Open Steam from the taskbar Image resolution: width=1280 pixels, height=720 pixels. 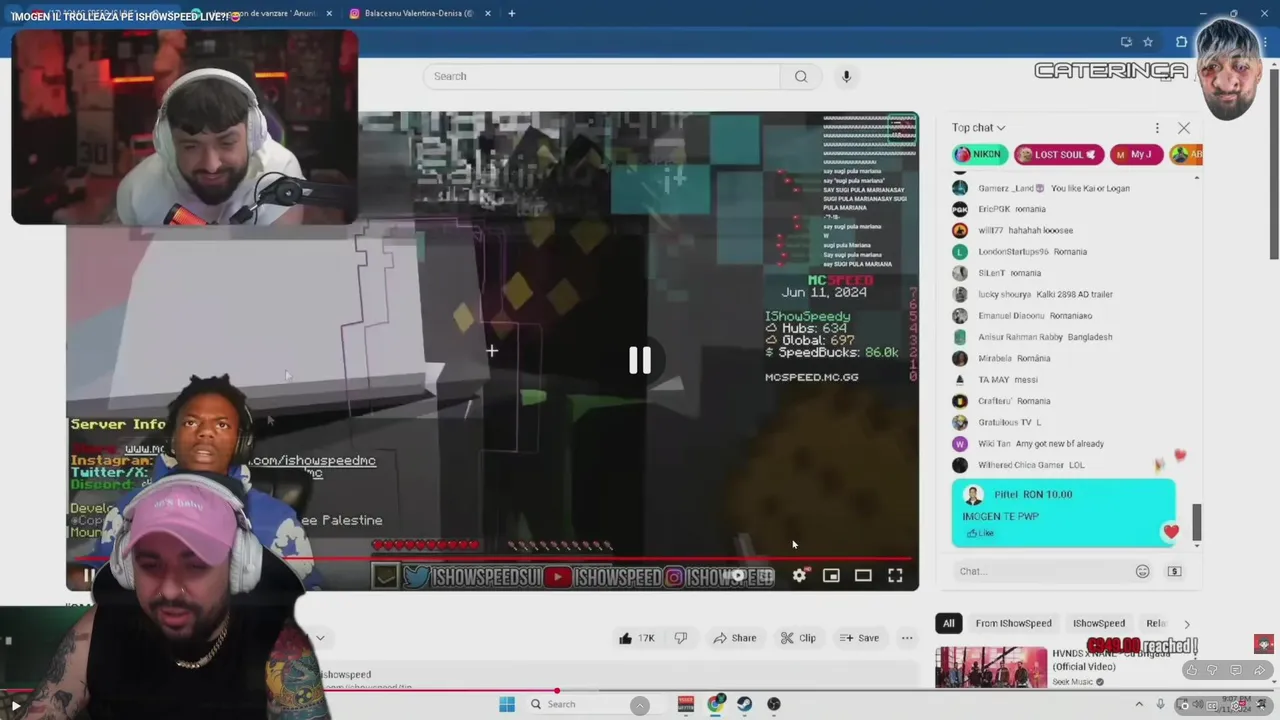tap(744, 704)
